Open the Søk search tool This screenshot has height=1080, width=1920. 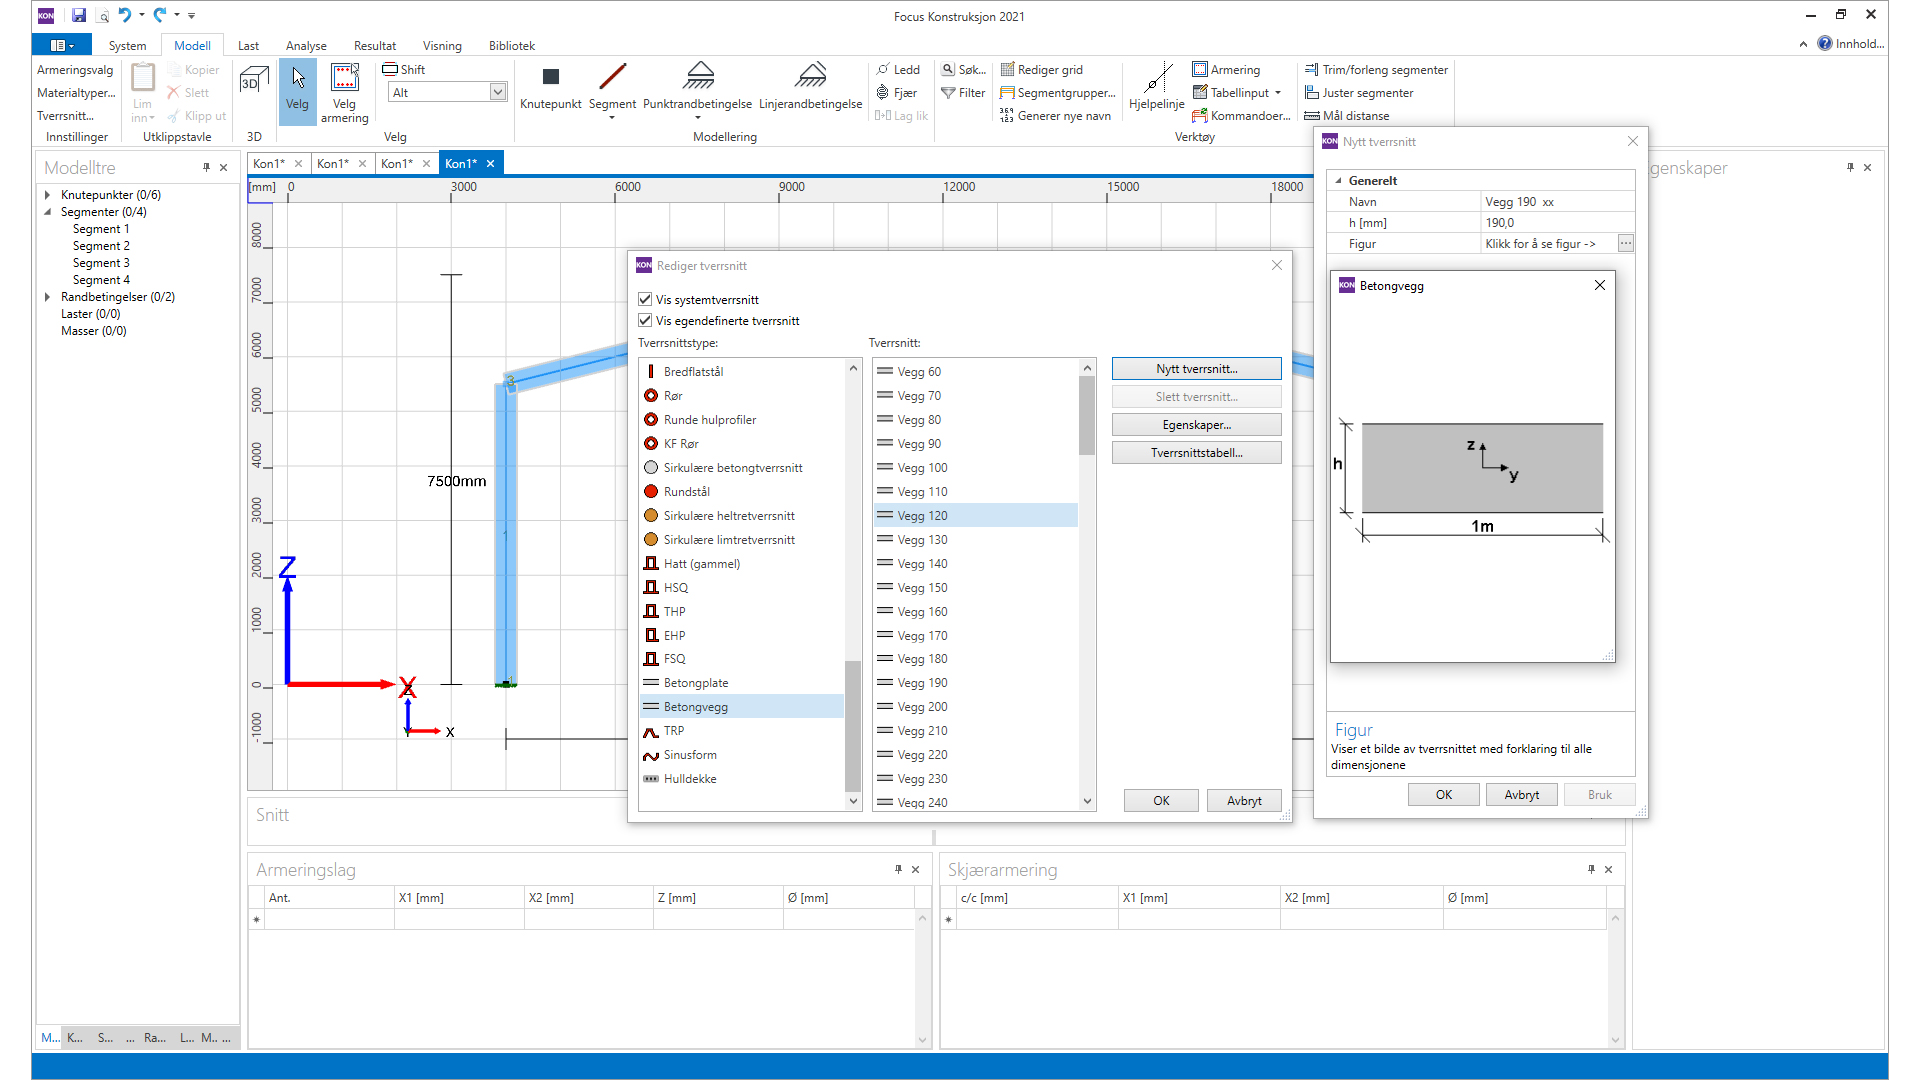click(963, 70)
